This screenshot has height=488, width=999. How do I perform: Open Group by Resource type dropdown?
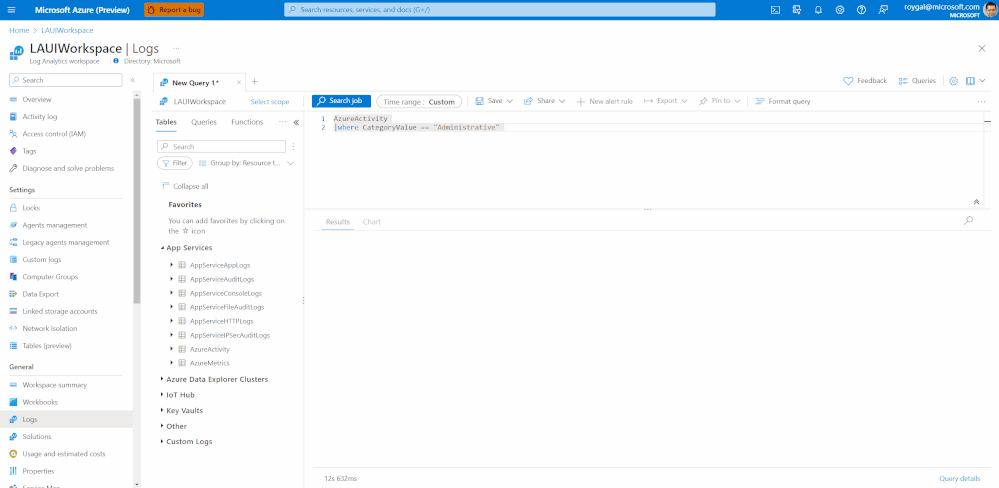pyautogui.click(x=246, y=163)
